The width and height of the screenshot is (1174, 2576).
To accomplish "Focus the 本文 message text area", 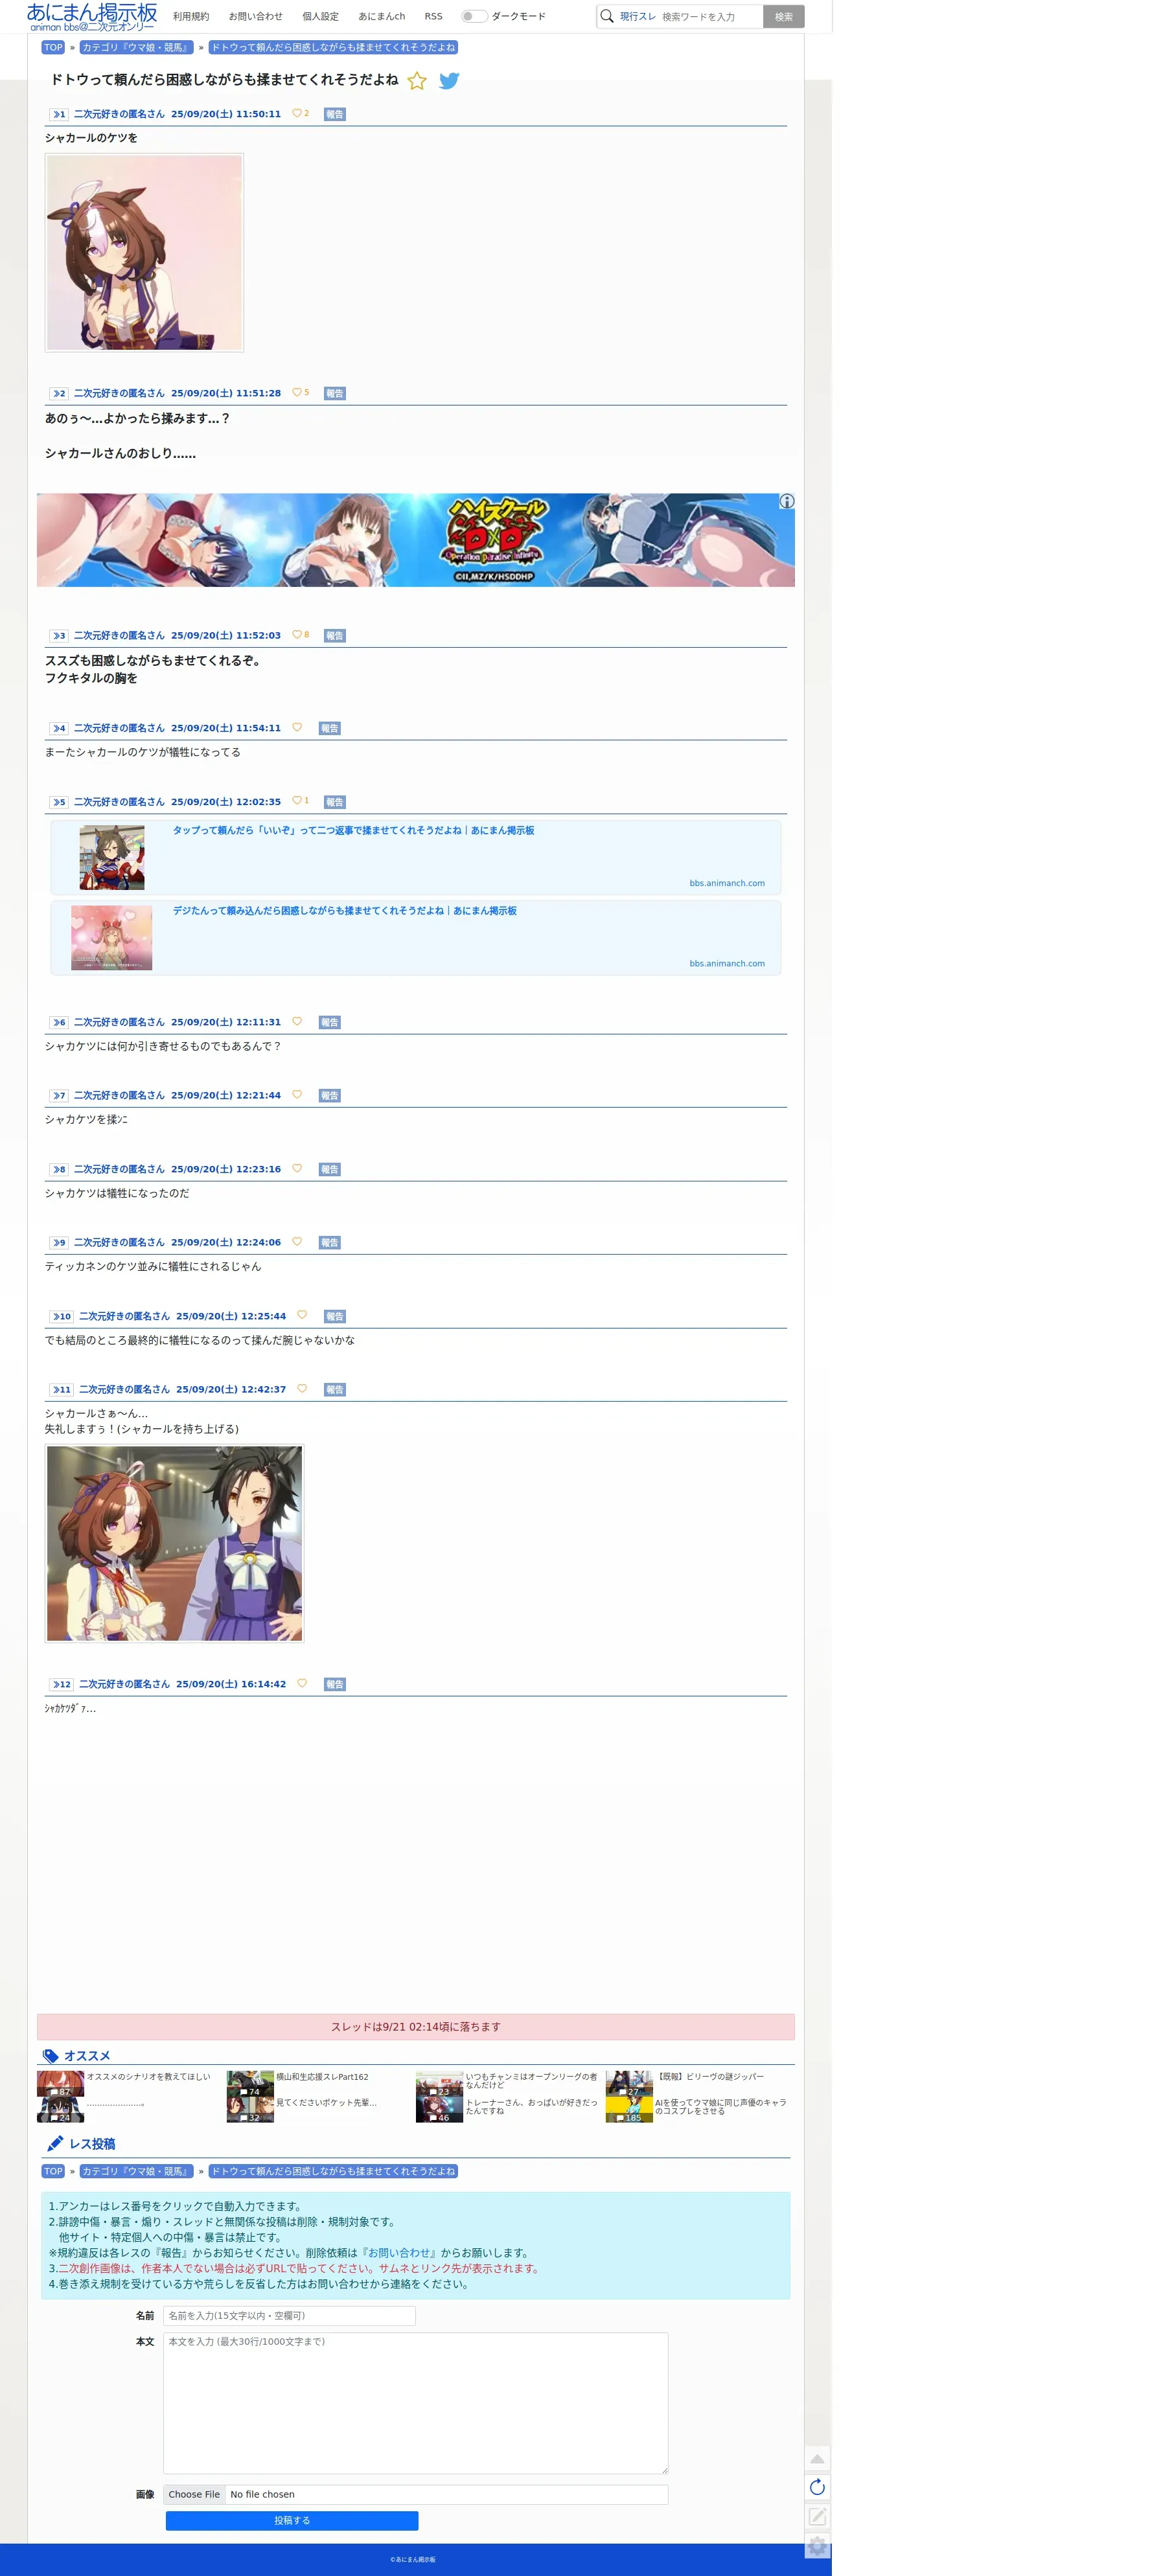I will [416, 2403].
